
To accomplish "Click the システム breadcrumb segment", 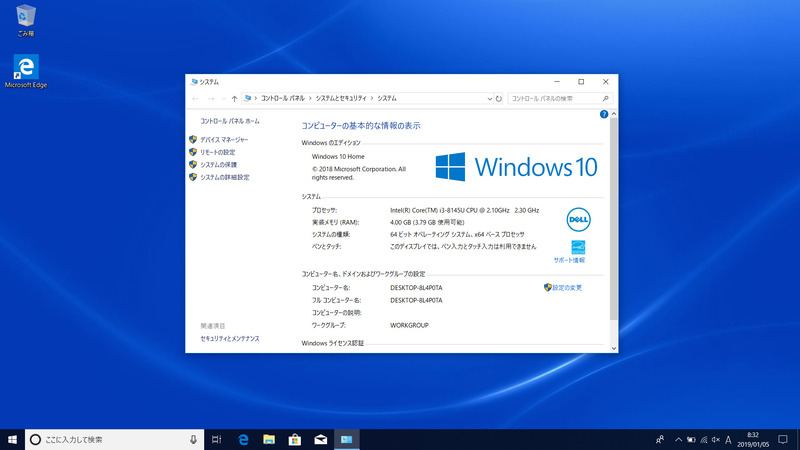I will point(387,98).
